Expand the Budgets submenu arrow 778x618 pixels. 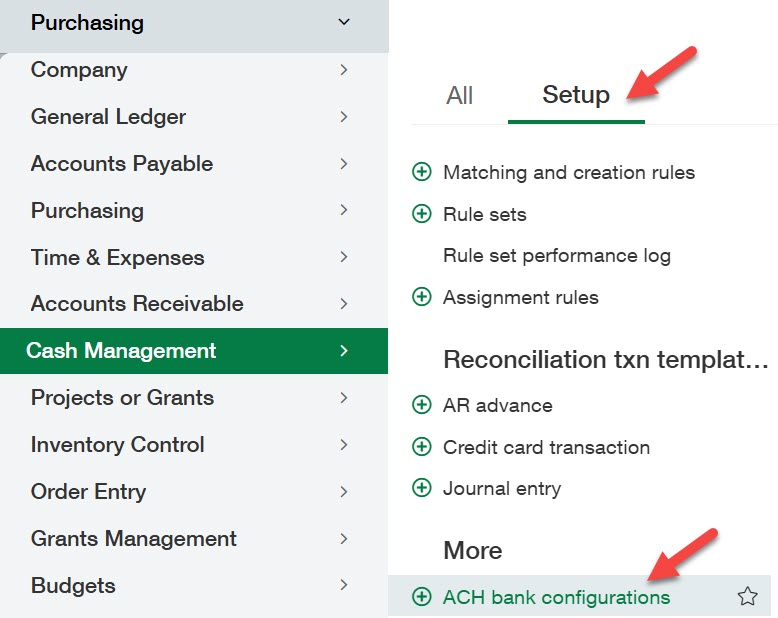(344, 585)
